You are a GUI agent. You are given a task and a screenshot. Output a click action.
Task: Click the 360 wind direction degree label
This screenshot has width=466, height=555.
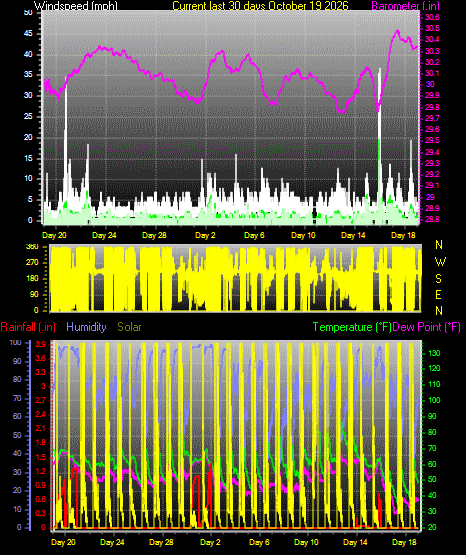click(32, 247)
